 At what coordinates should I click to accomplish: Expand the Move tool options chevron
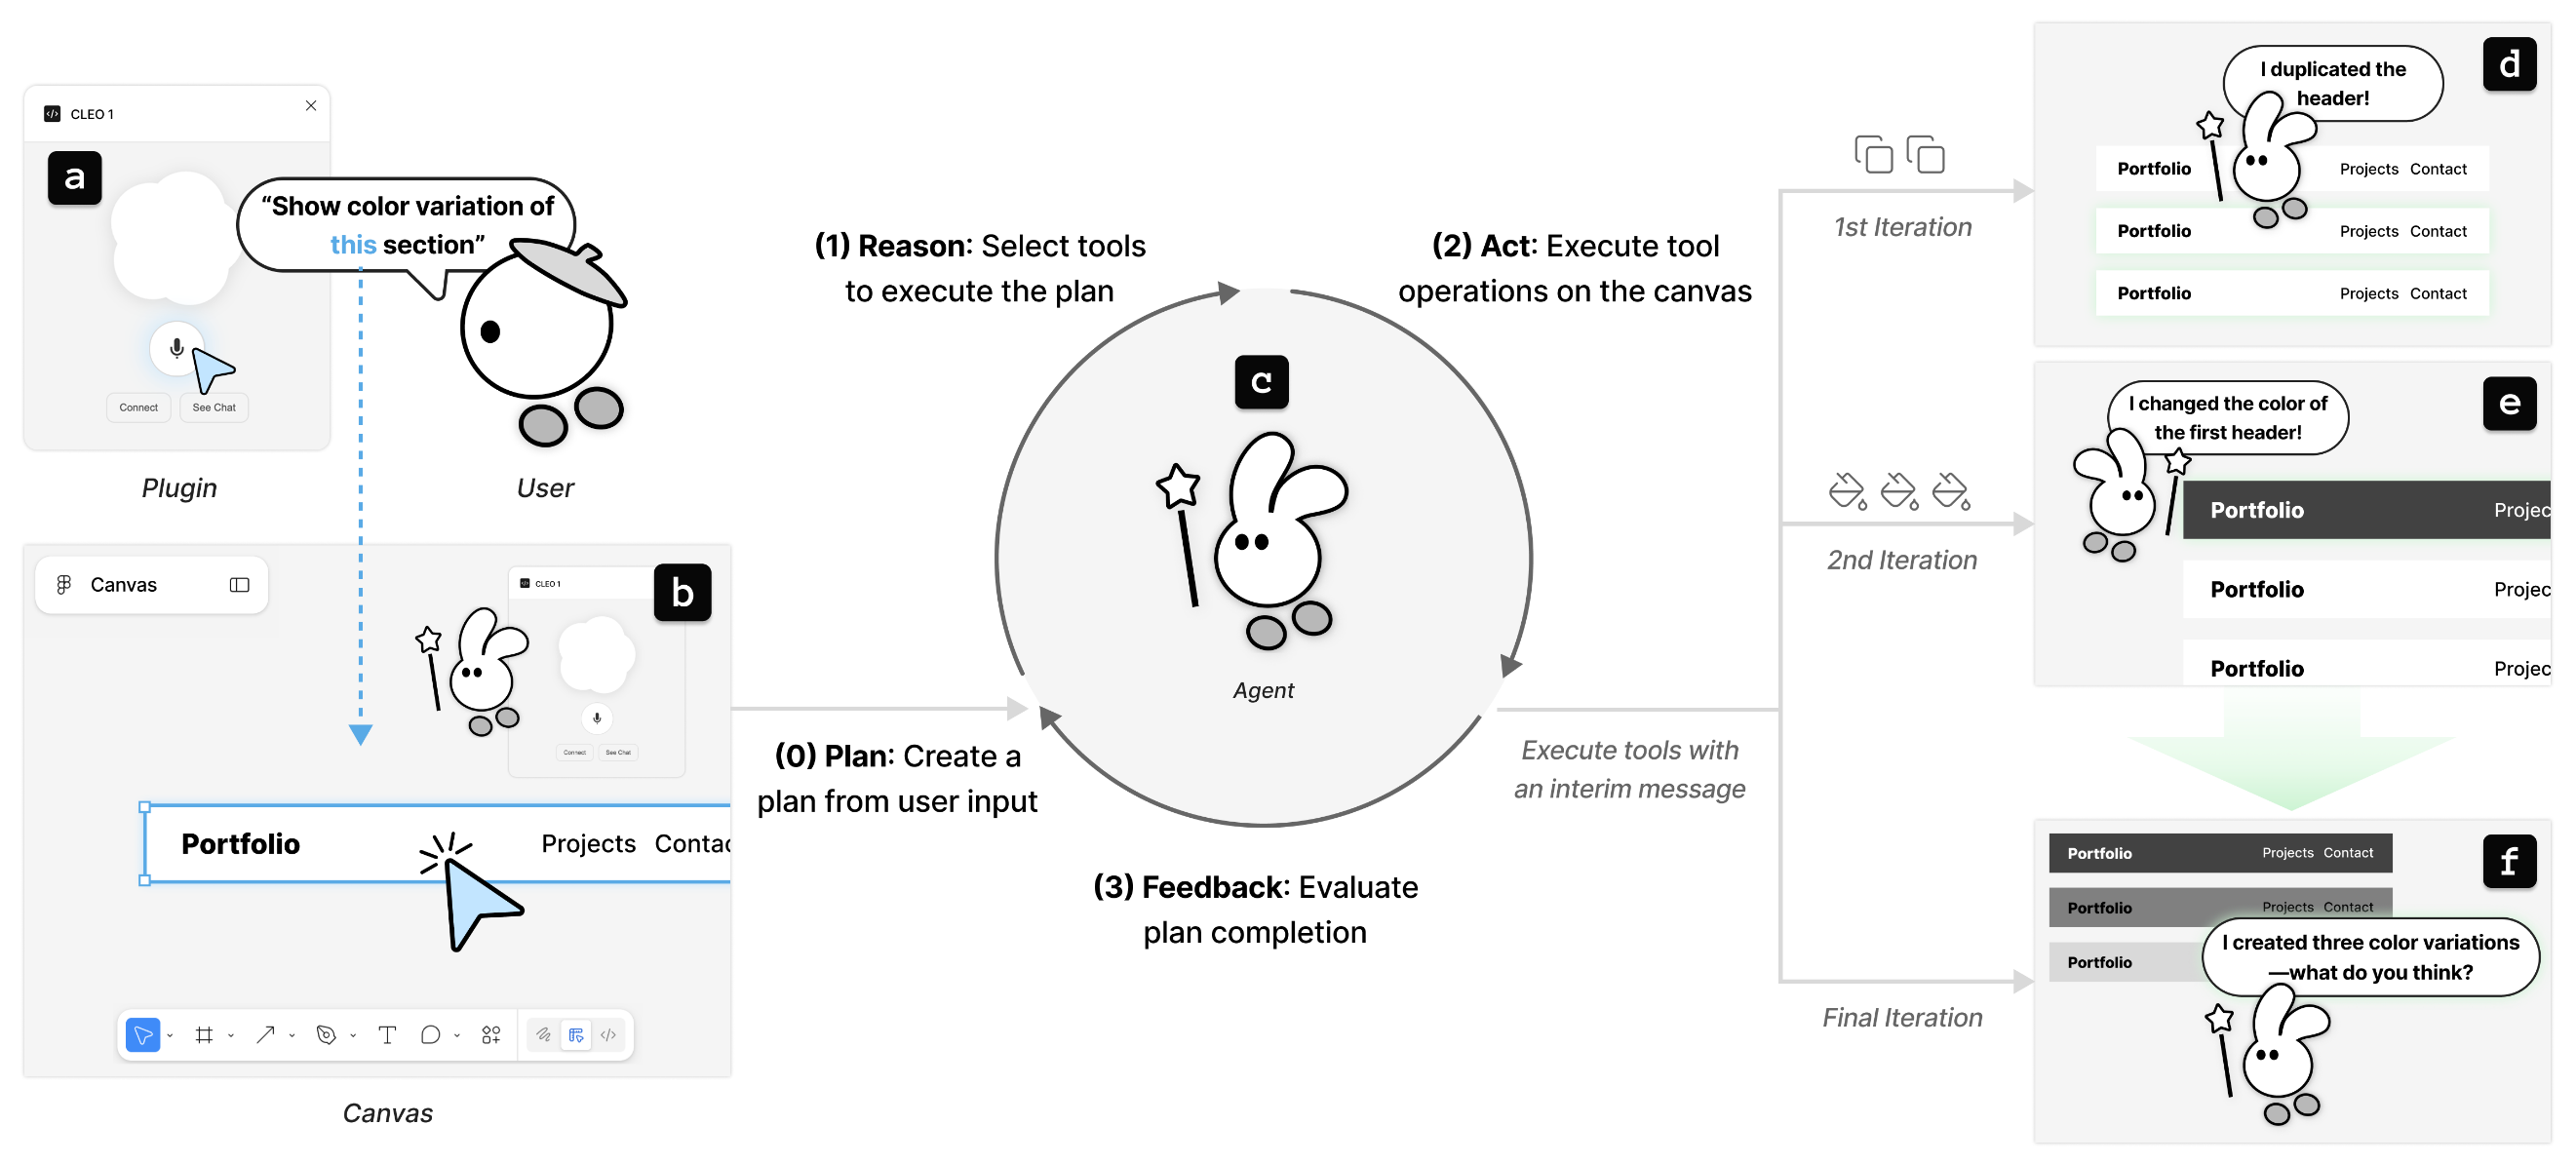pyautogui.click(x=170, y=1036)
